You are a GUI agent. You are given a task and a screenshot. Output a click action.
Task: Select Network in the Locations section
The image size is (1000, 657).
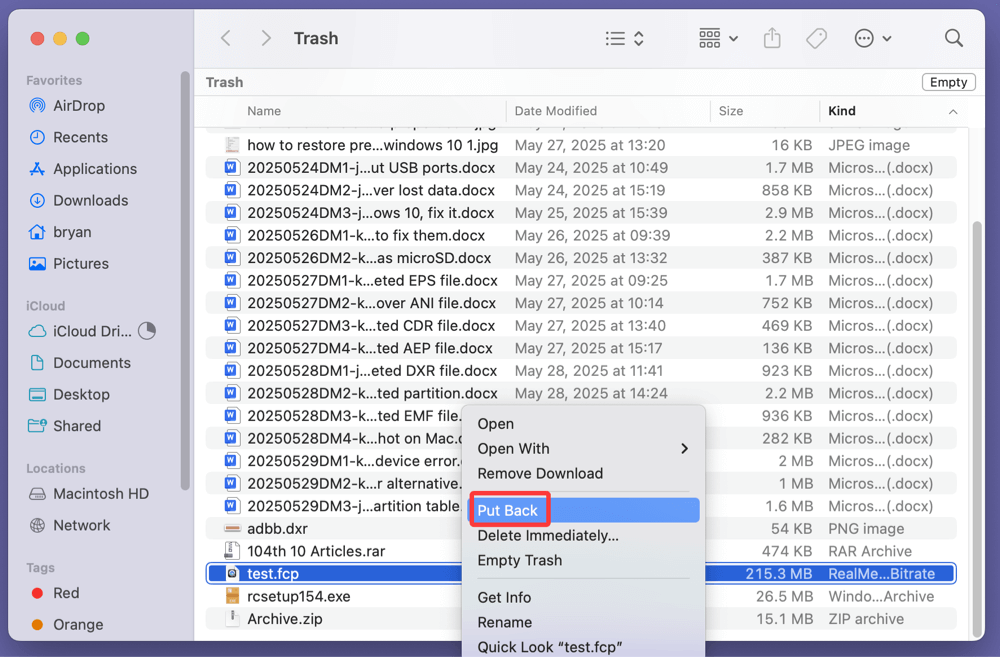81,525
